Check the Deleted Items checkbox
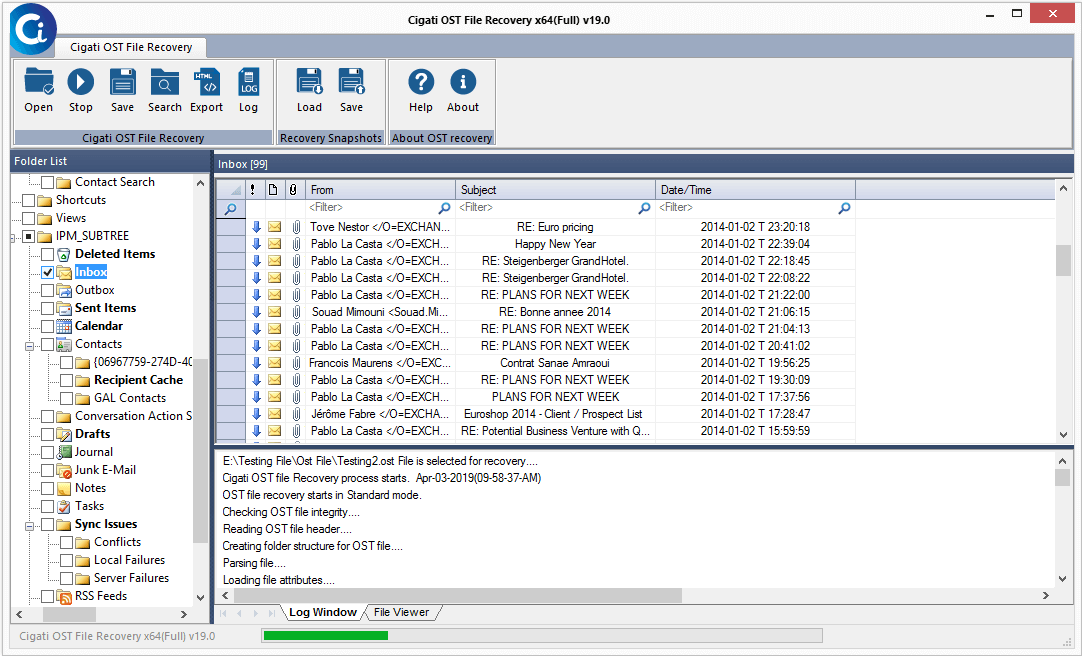Image resolution: width=1082 pixels, height=656 pixels. click(x=48, y=255)
